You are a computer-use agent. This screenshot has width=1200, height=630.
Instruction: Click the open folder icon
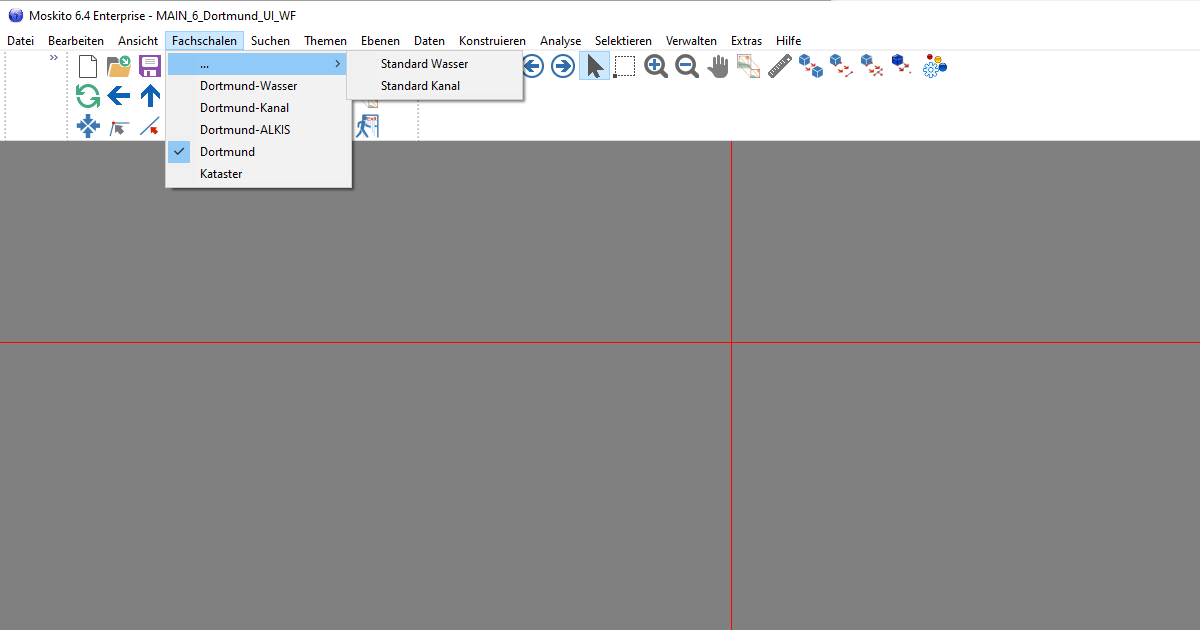point(119,67)
